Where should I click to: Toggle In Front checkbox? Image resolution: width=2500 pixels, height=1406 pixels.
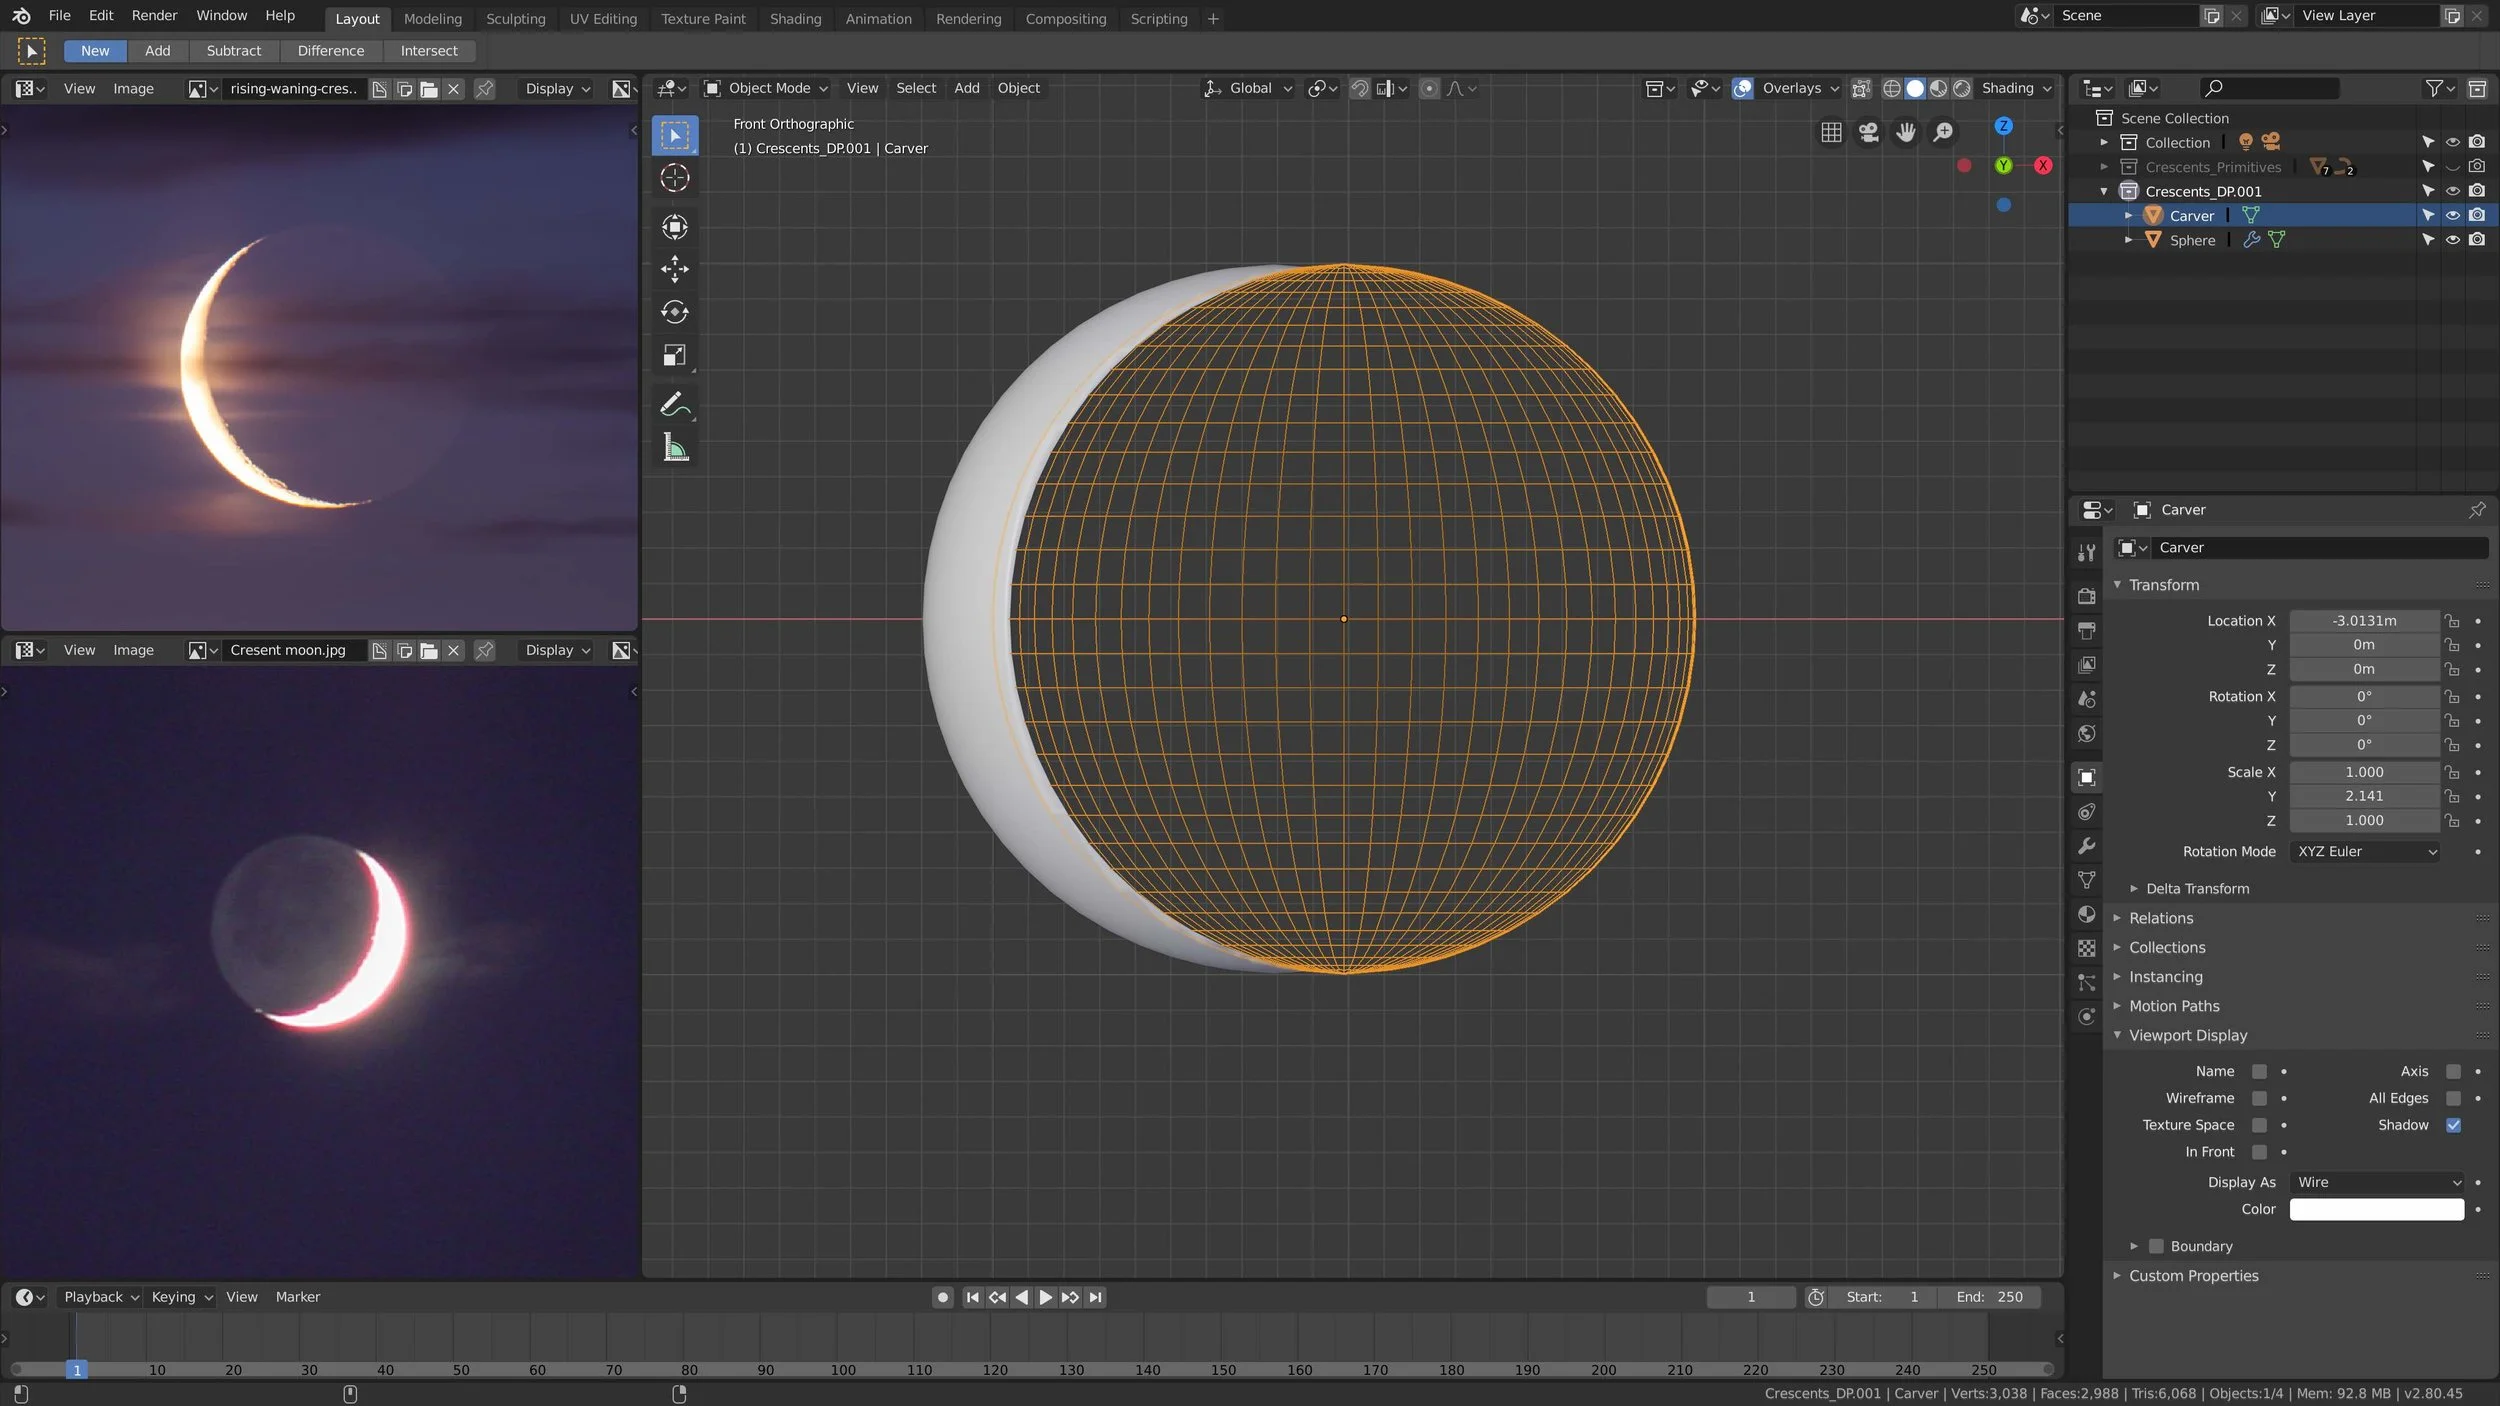[x=2259, y=1152]
